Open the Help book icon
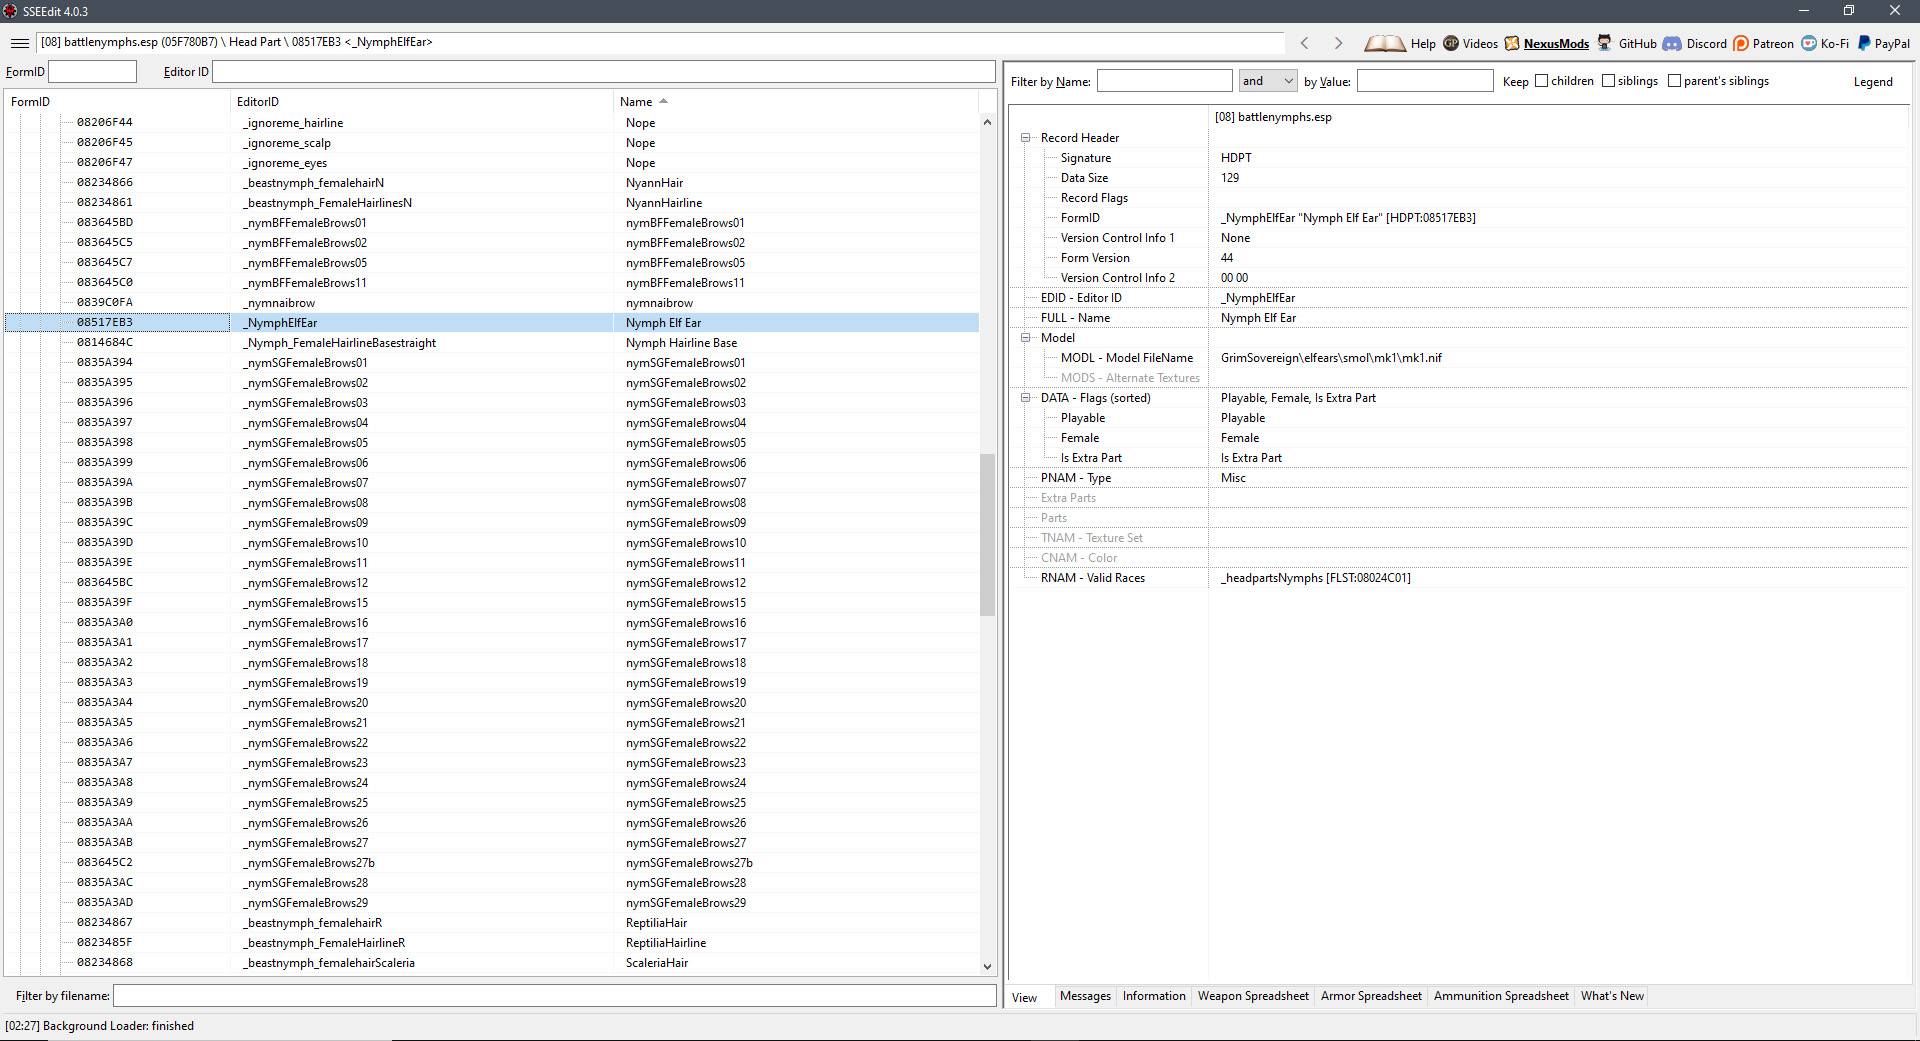The height and width of the screenshot is (1041, 1920). pyautogui.click(x=1385, y=43)
